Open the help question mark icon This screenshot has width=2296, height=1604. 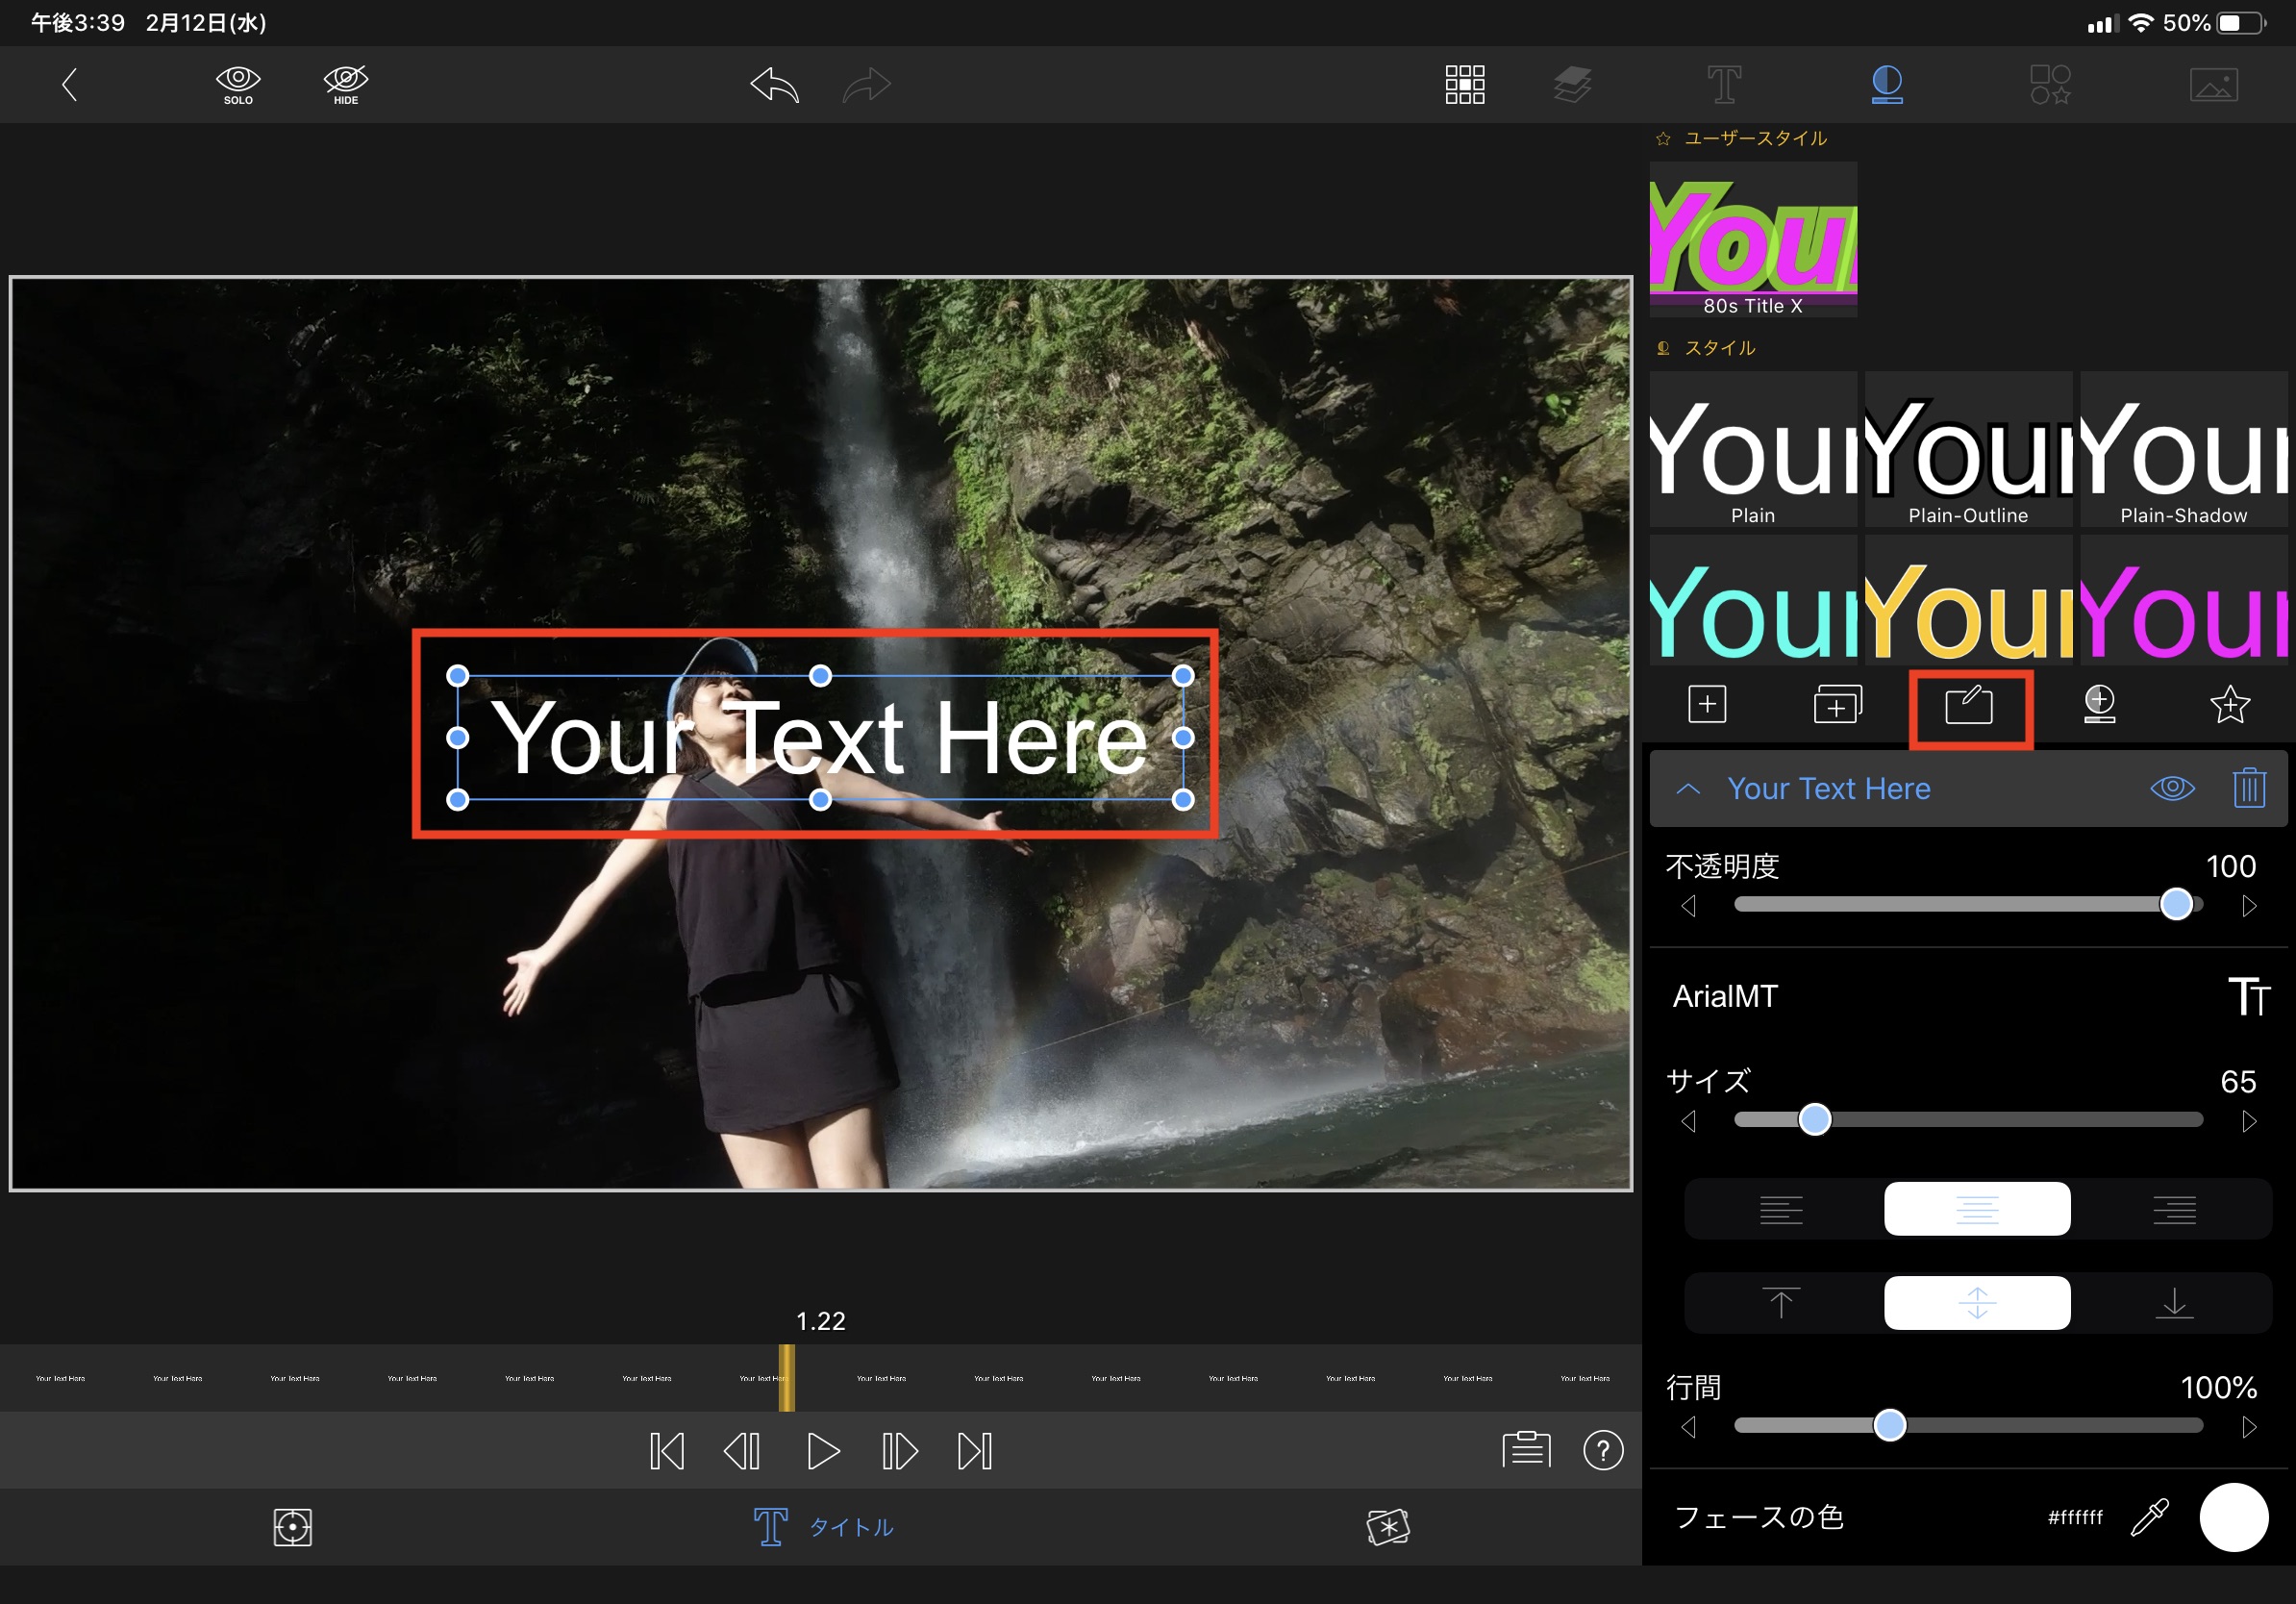1603,1450
